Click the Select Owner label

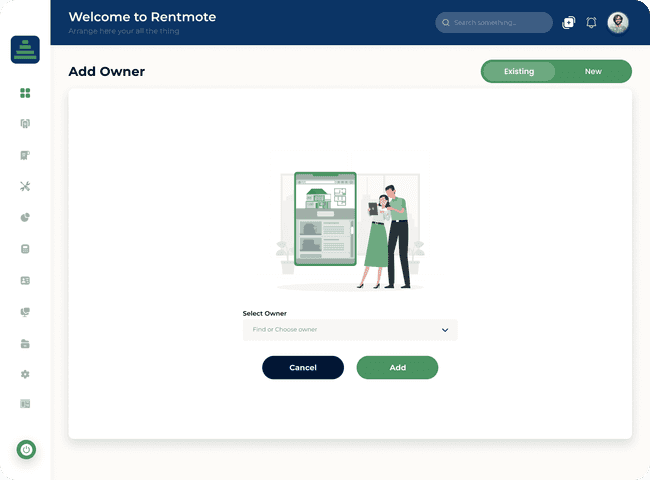coord(264,313)
